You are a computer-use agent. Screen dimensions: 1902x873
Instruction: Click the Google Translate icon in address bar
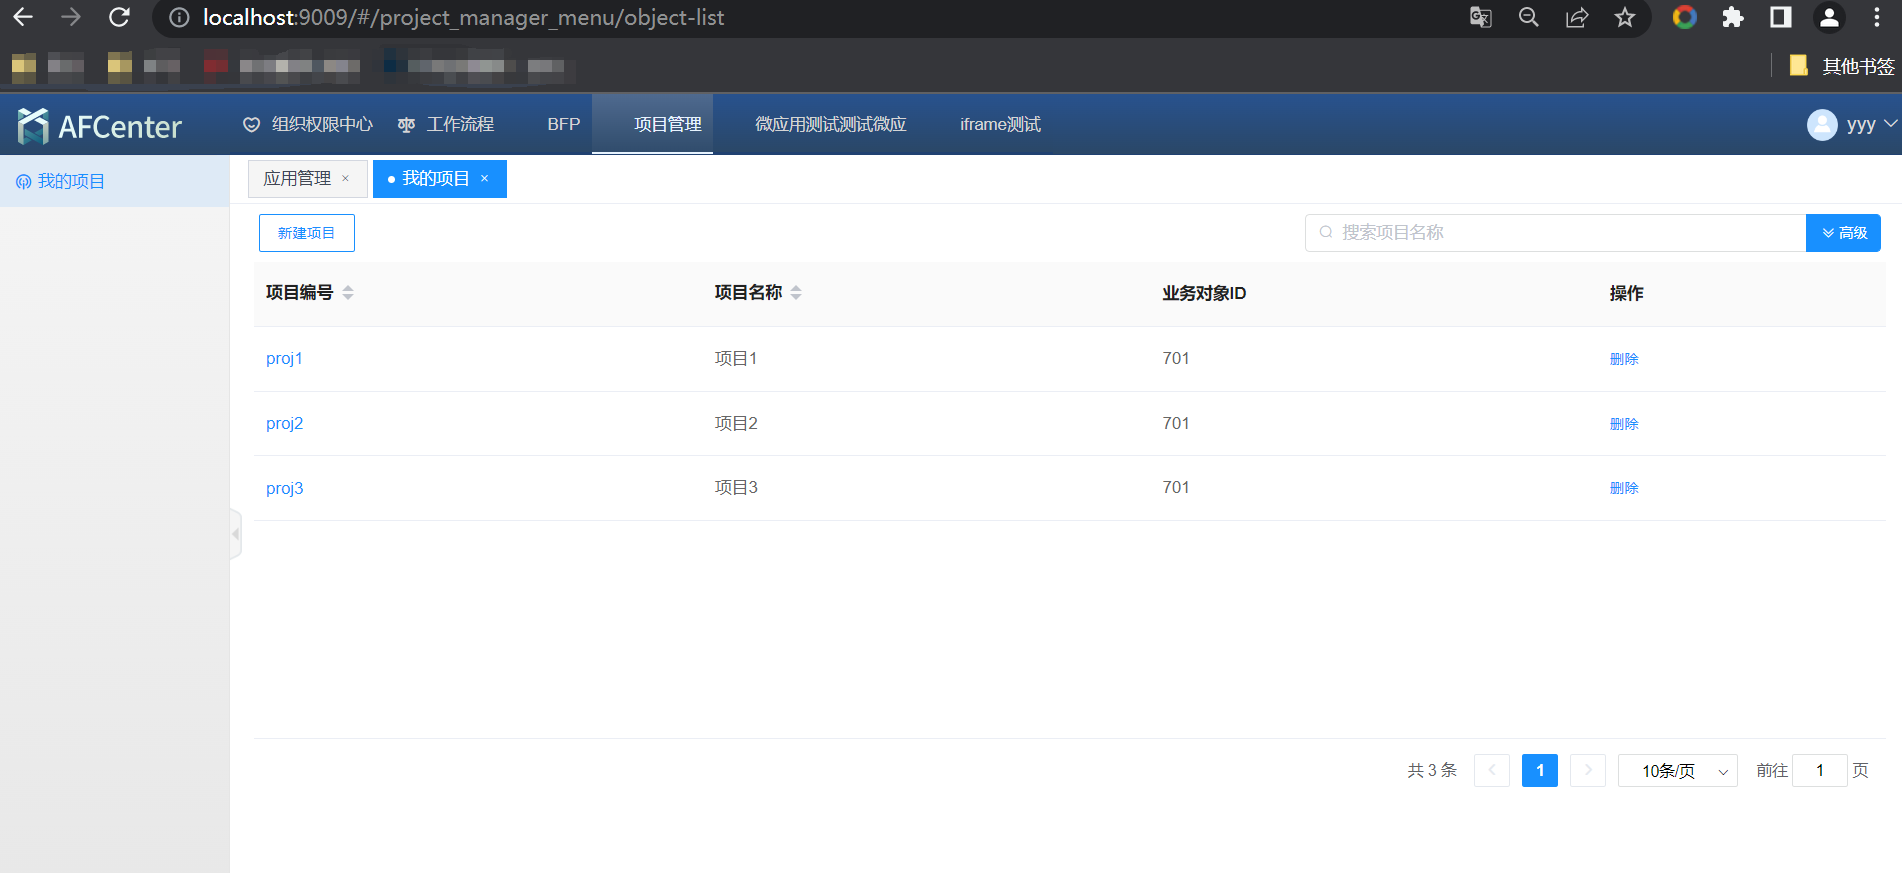pyautogui.click(x=1481, y=17)
